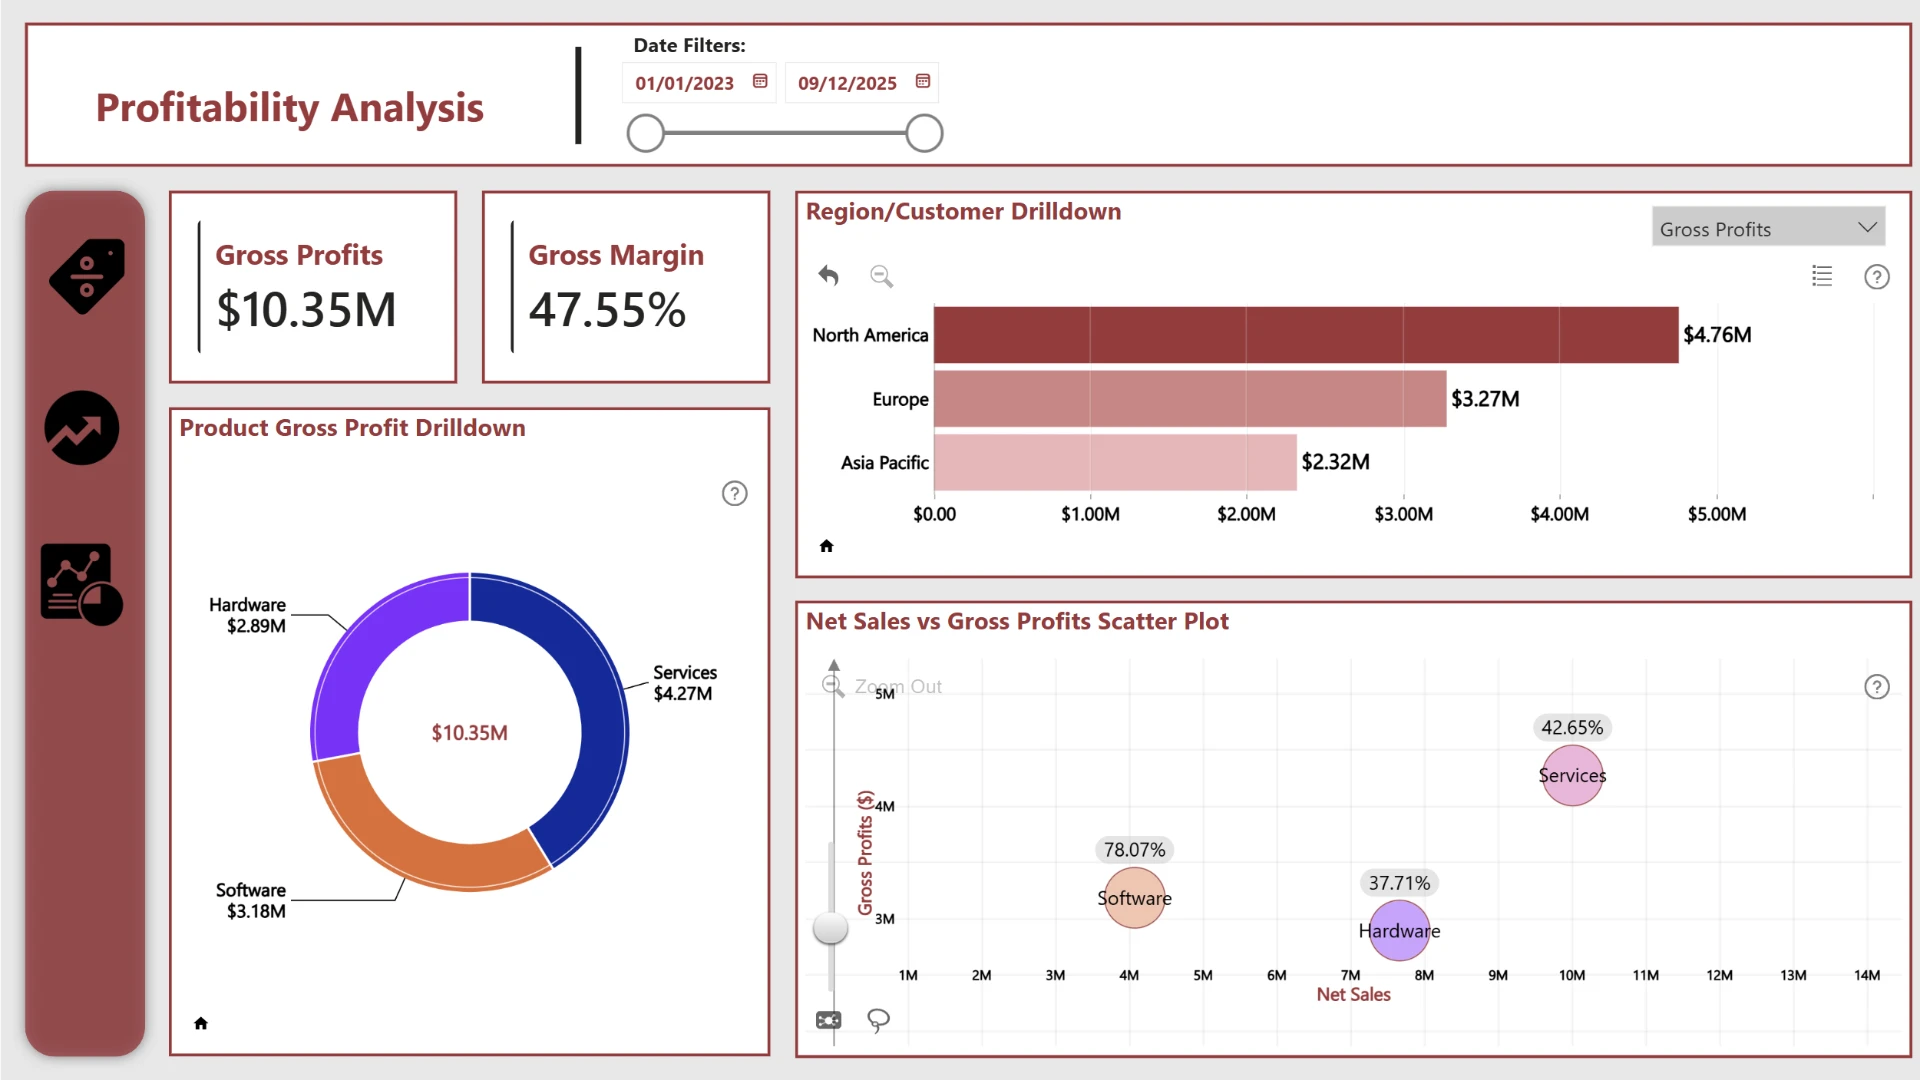The height and width of the screenshot is (1080, 1920).
Task: Click home icon under the region bar chart
Action: pyautogui.click(x=826, y=546)
